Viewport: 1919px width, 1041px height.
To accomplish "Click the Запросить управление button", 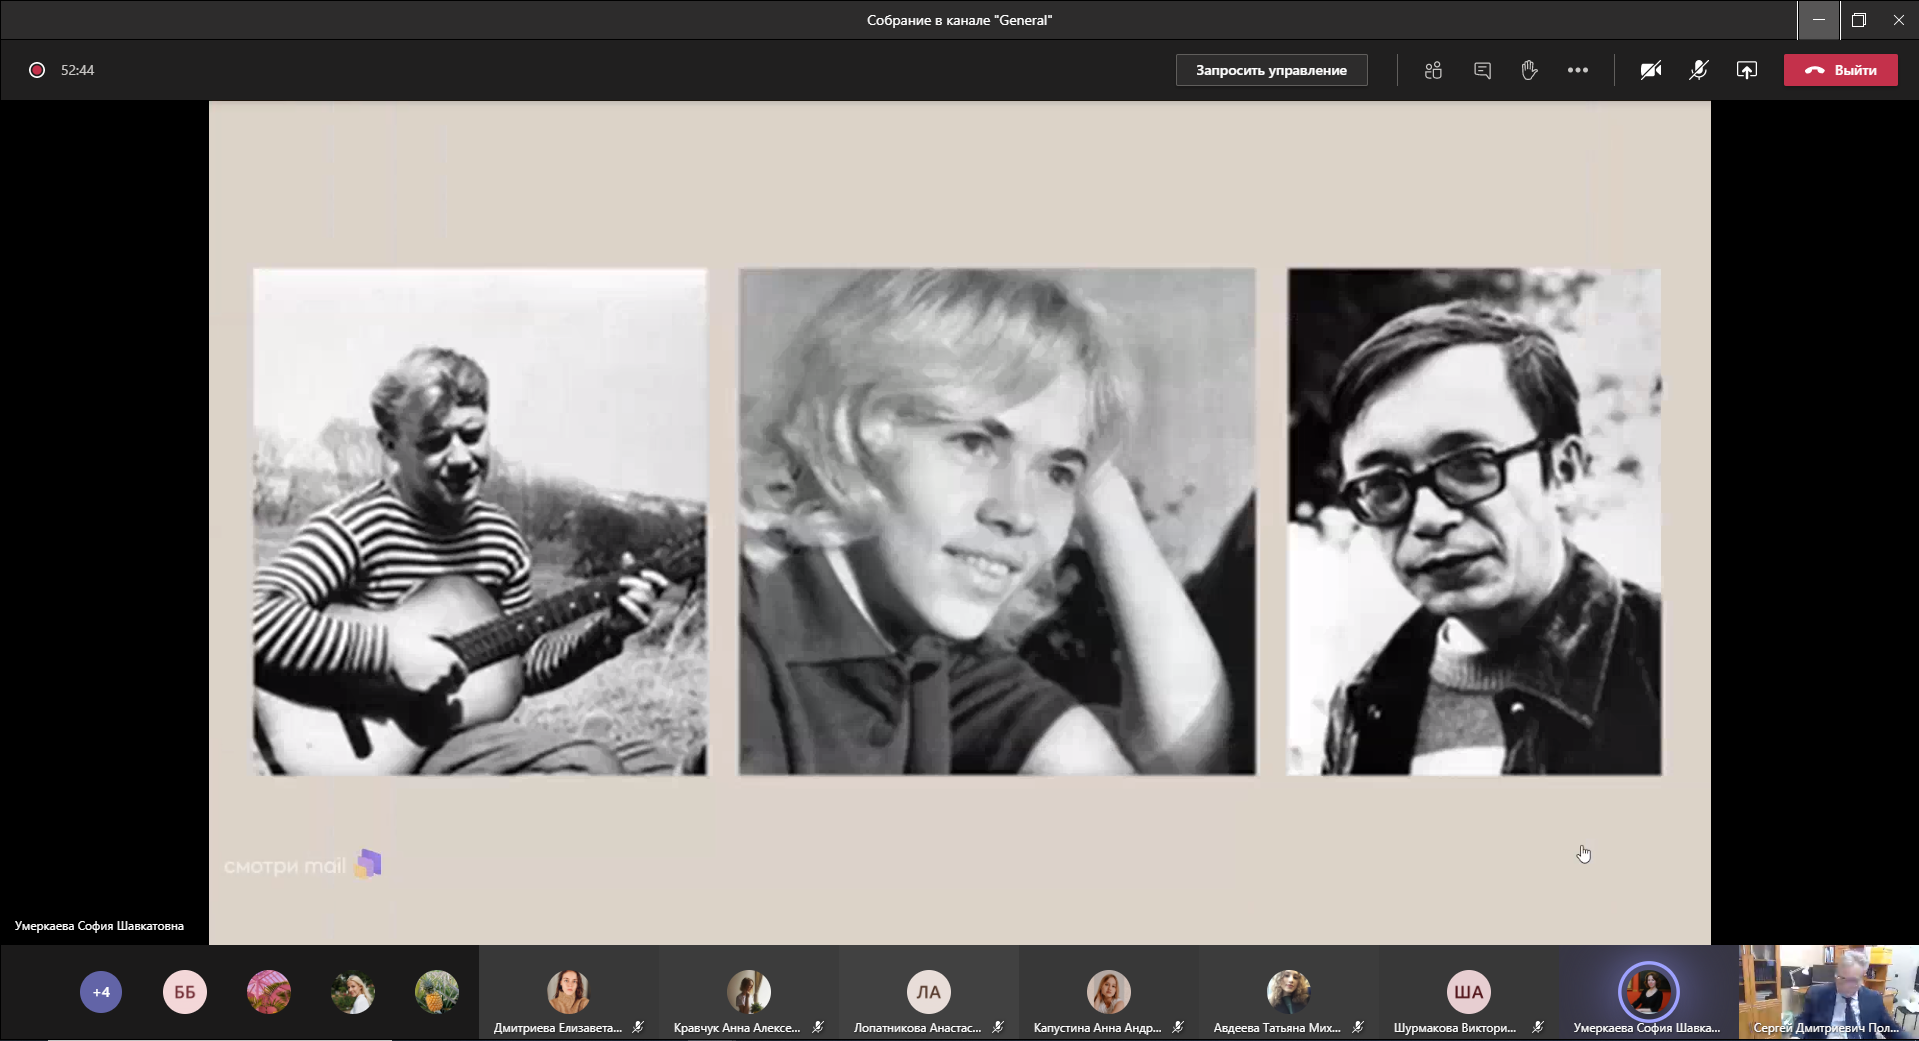I will click(1271, 70).
